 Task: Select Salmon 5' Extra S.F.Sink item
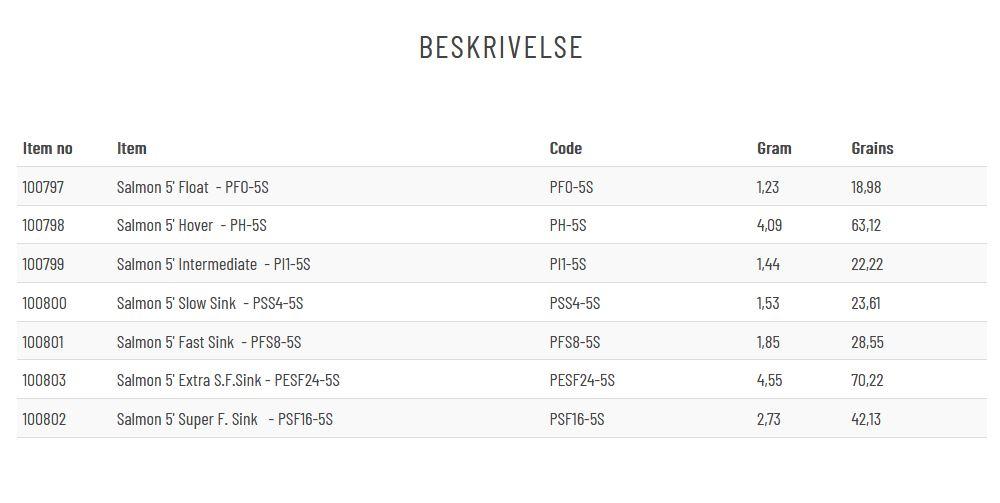228,380
